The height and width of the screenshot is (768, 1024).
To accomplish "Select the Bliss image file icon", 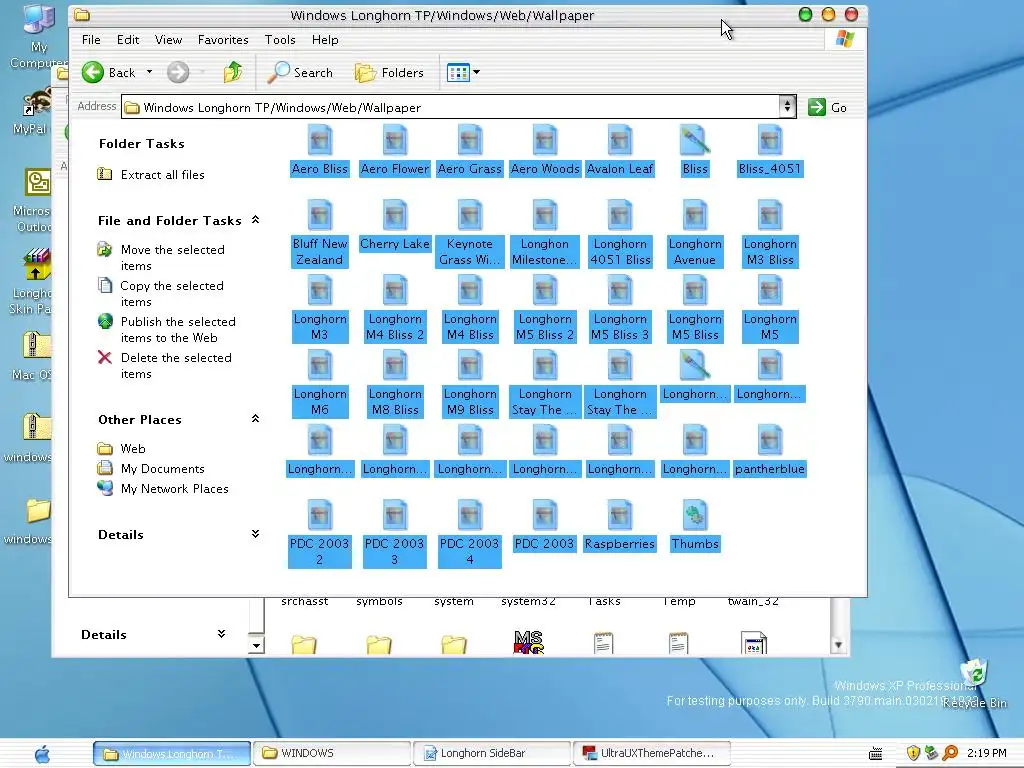I will pos(695,150).
